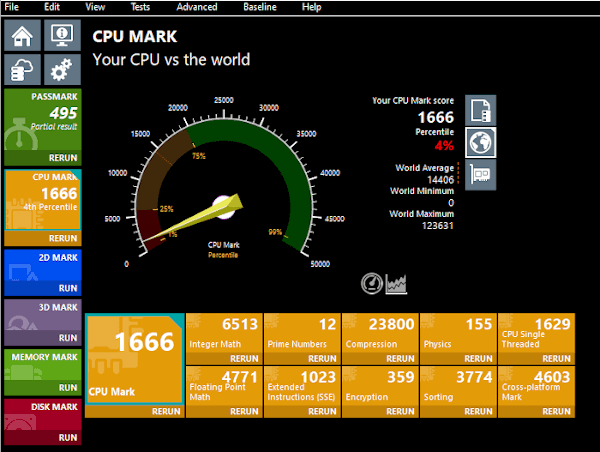Select the 3D Mark tile
Image resolution: width=600 pixels, height=452 pixels.
click(x=43, y=315)
